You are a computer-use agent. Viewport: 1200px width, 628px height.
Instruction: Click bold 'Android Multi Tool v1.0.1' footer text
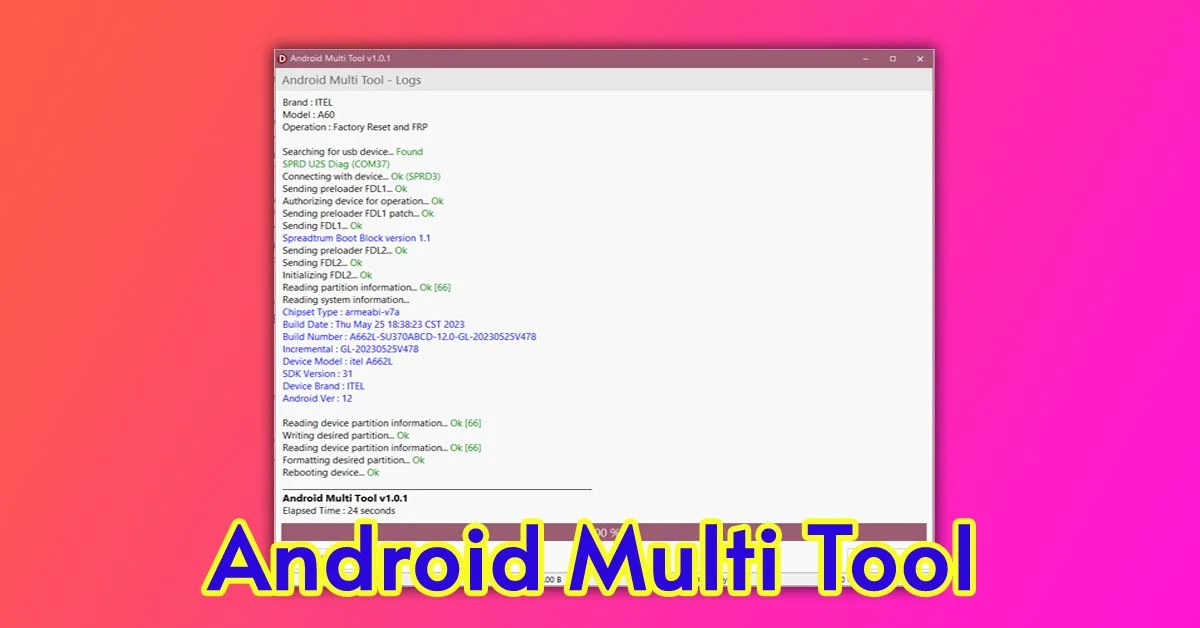click(345, 497)
